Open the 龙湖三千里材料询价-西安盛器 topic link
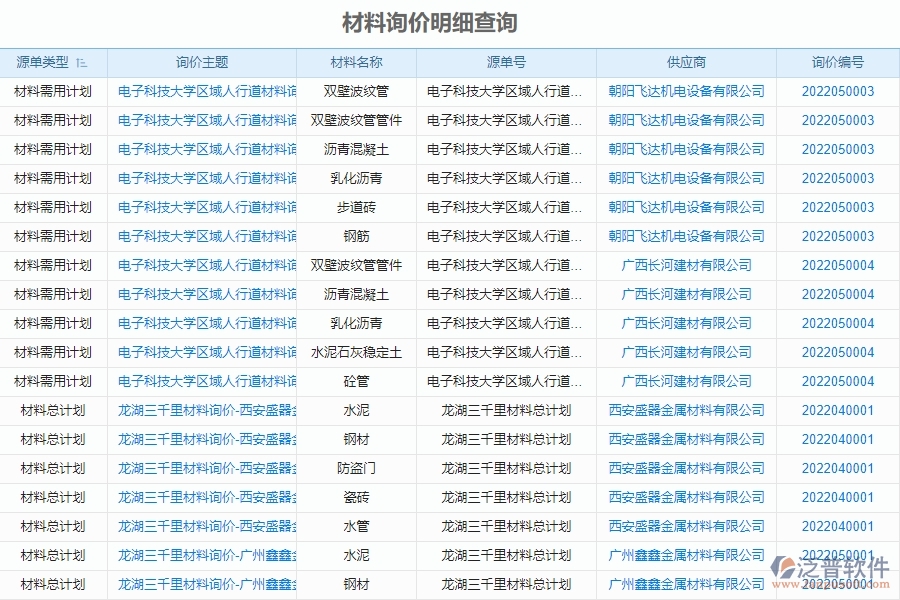Image resolution: width=900 pixels, height=600 pixels. (206, 410)
